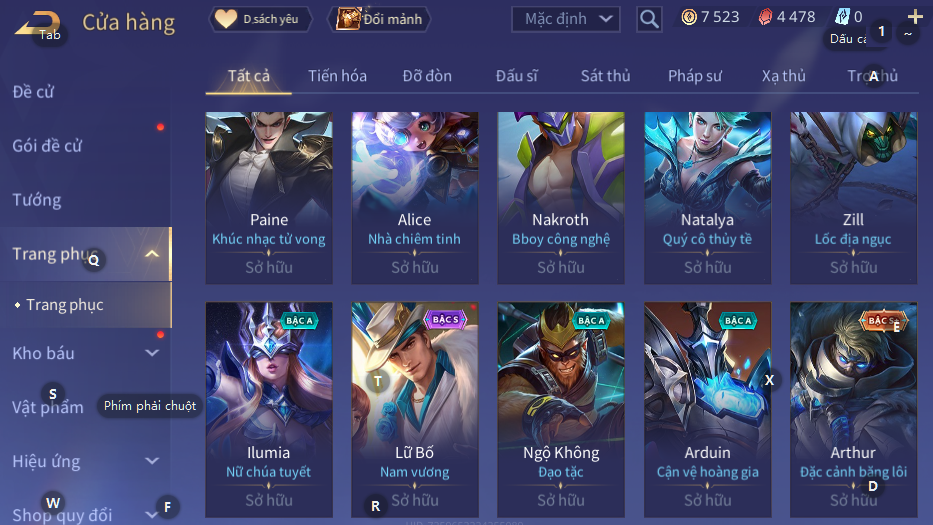Click the blue voucher currency icon
Viewport: 933px width, 525px height.
[842, 17]
